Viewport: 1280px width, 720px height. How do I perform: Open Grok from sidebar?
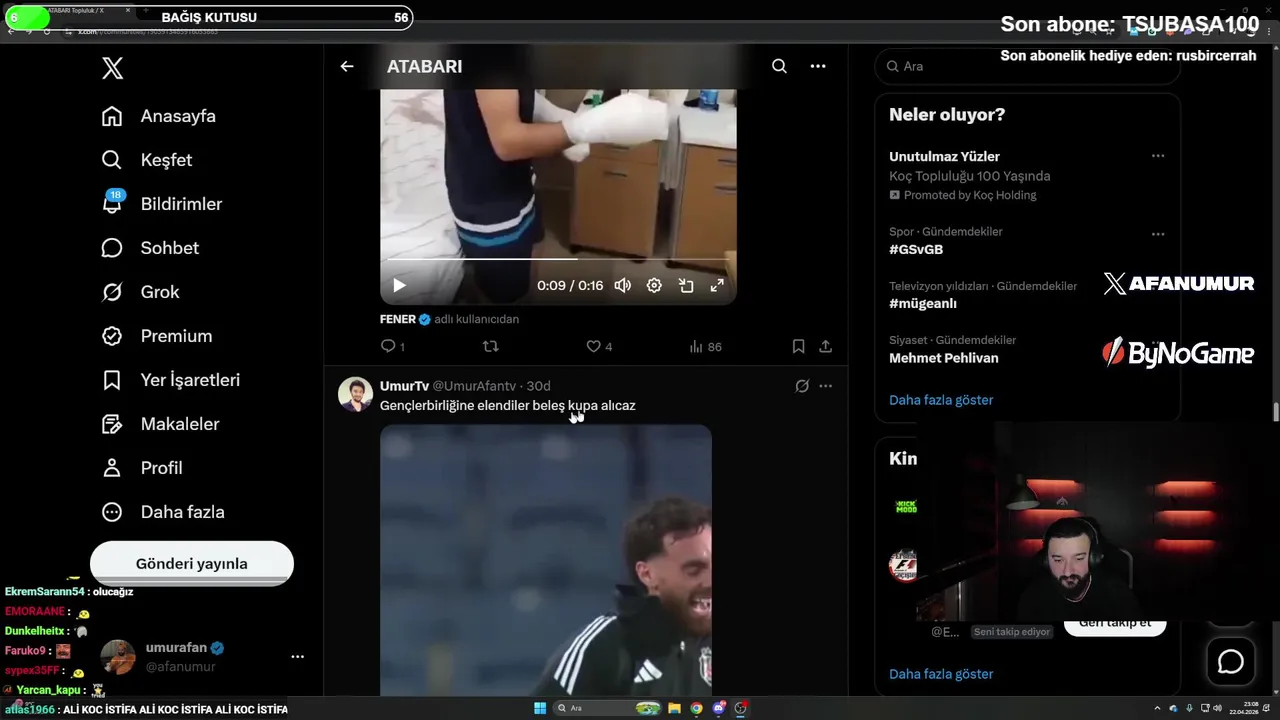click(140, 292)
